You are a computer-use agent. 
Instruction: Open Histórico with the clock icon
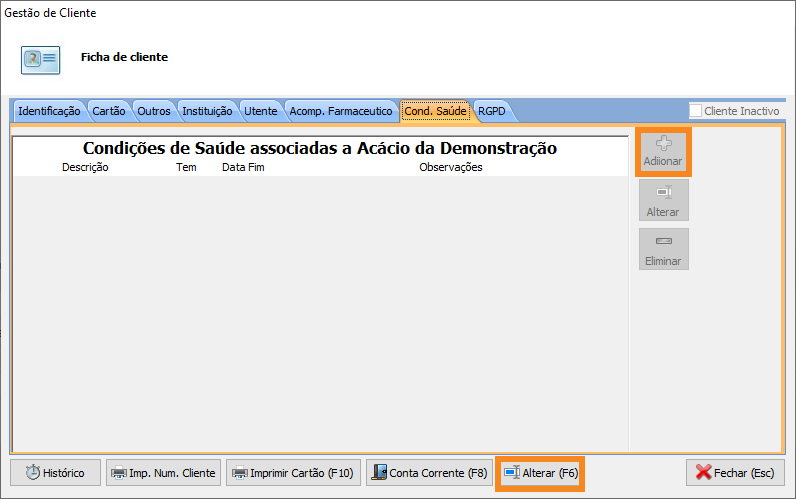[55, 473]
